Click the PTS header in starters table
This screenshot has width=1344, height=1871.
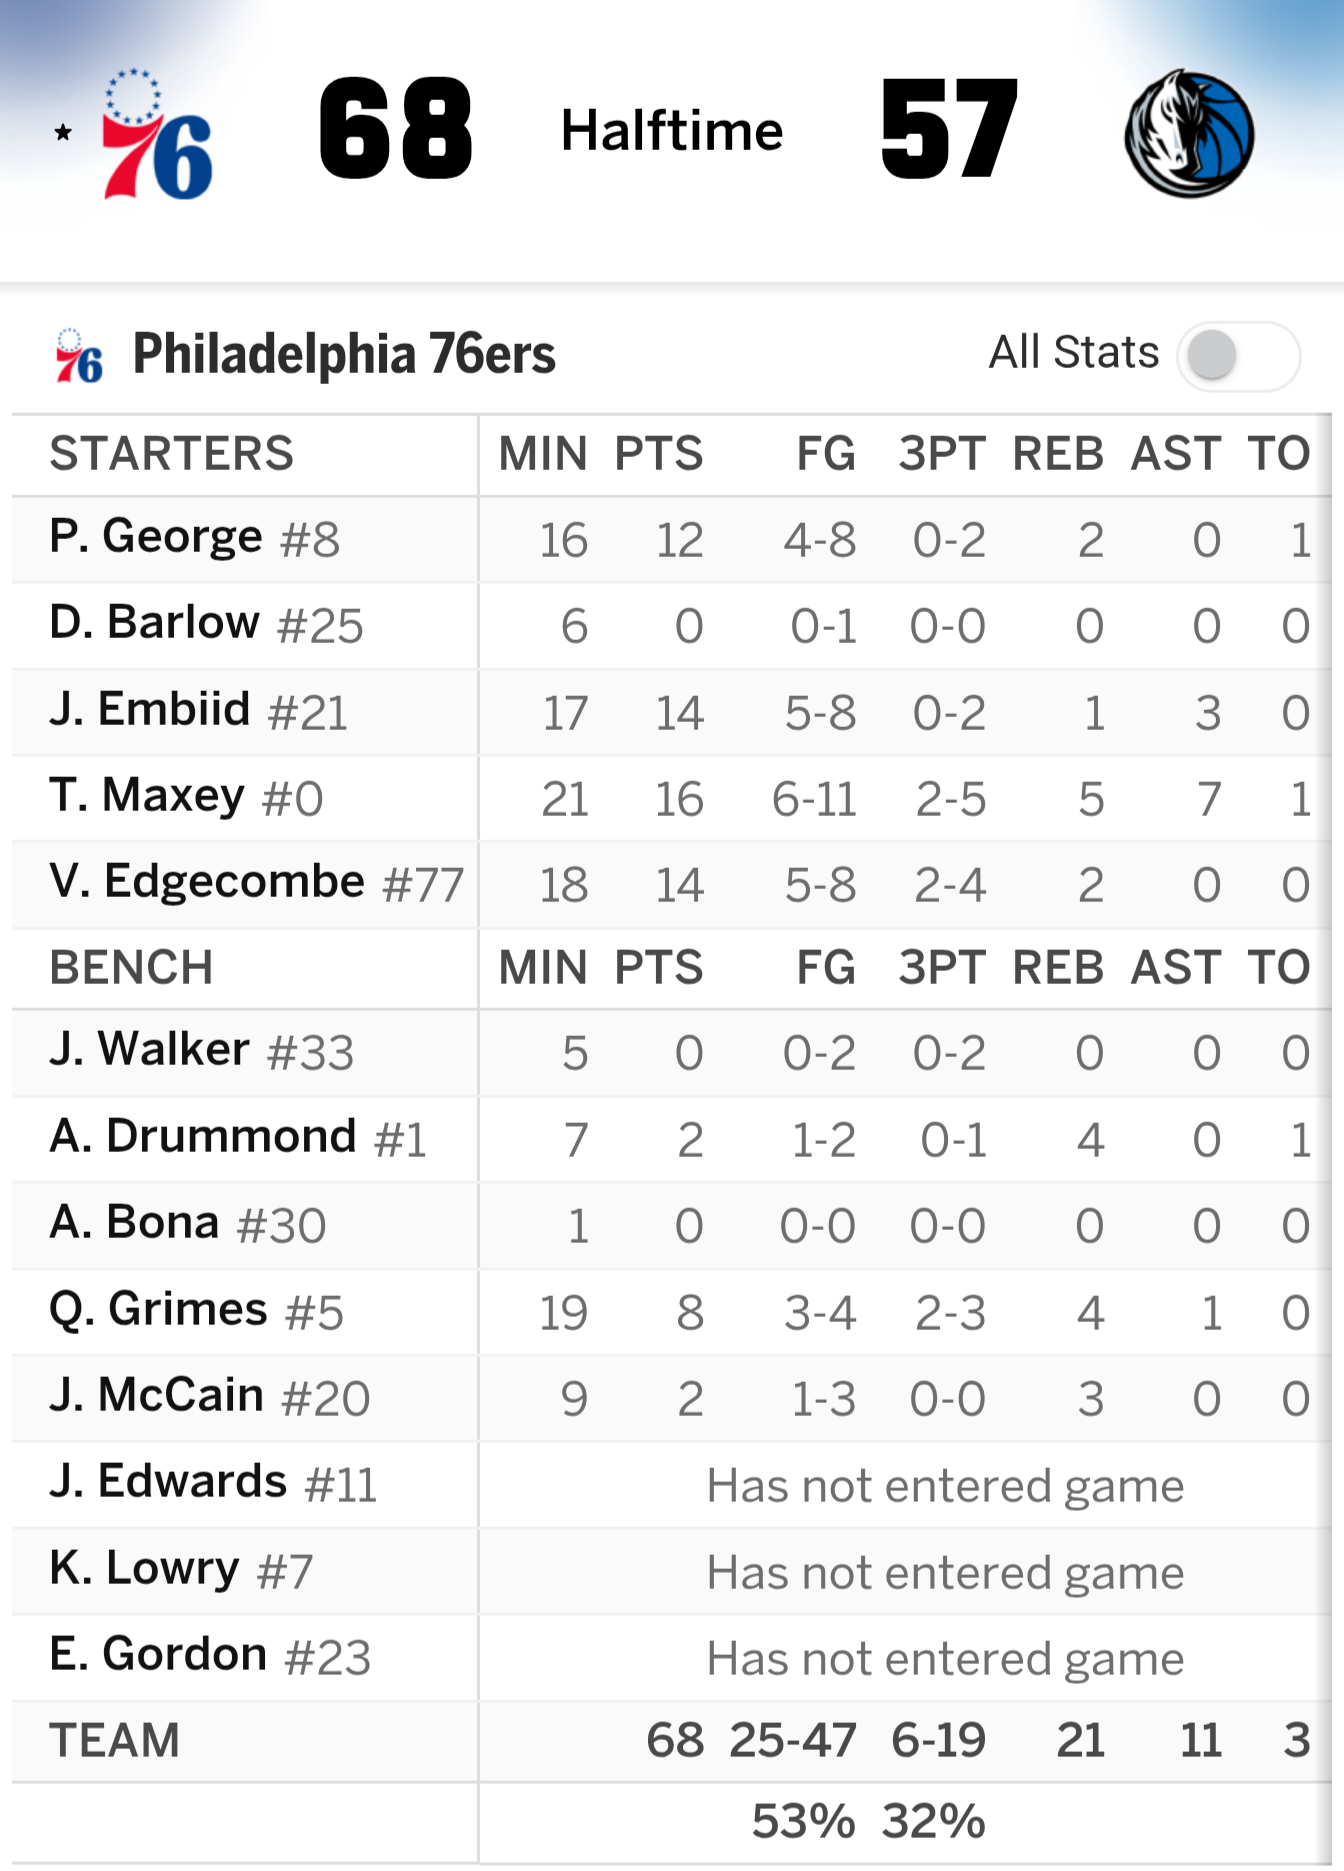pyautogui.click(x=658, y=454)
